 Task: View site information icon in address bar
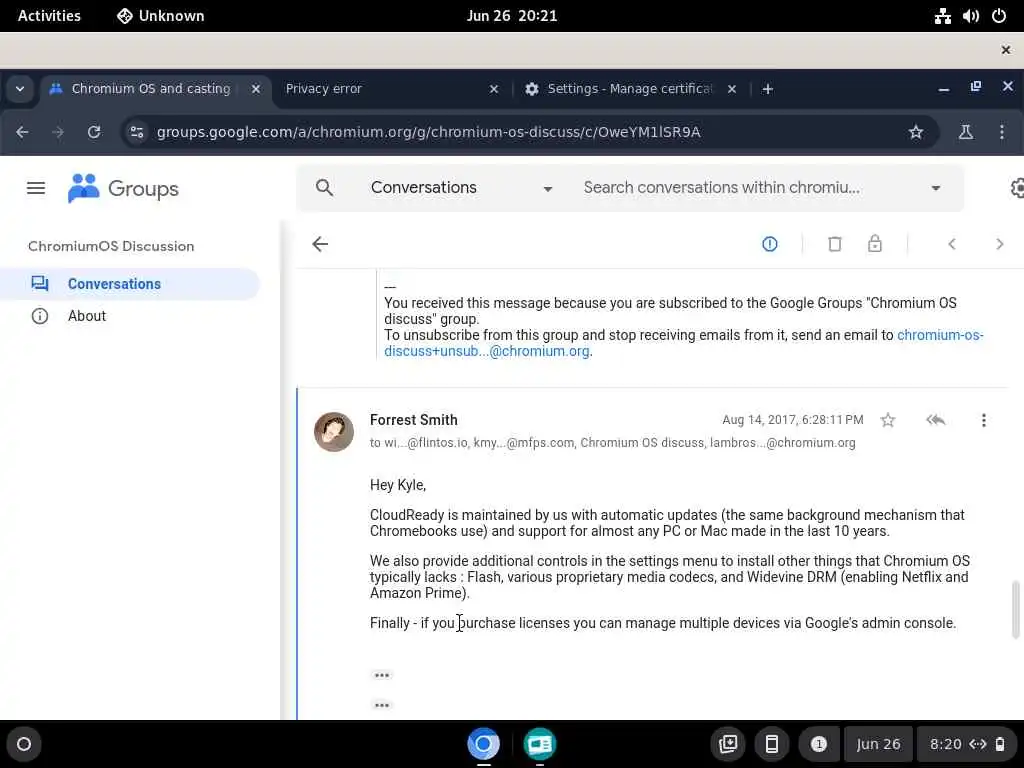point(136,132)
